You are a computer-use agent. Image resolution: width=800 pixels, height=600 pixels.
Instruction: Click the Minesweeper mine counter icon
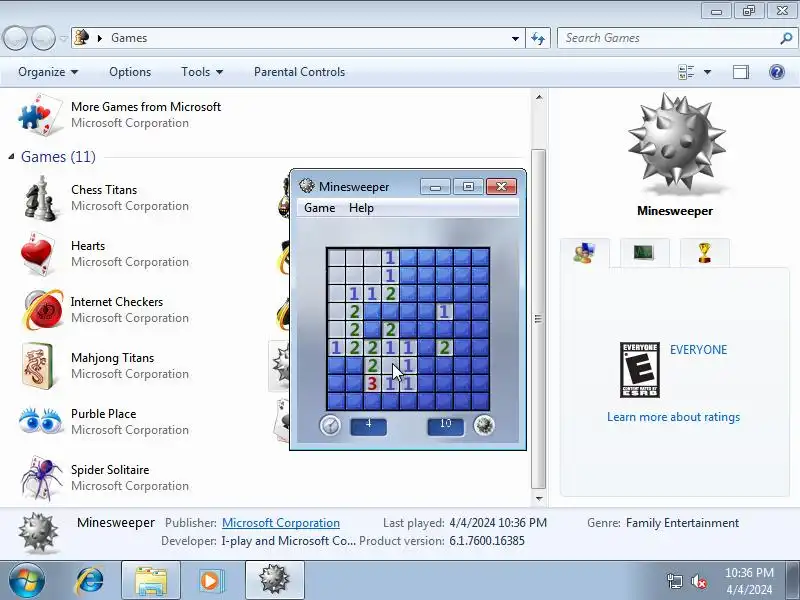point(484,424)
